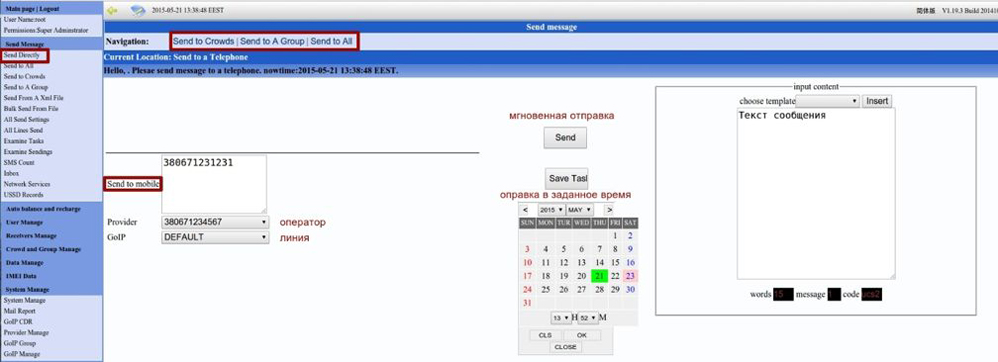Click the Send button
998x362 pixels.
[x=565, y=138]
